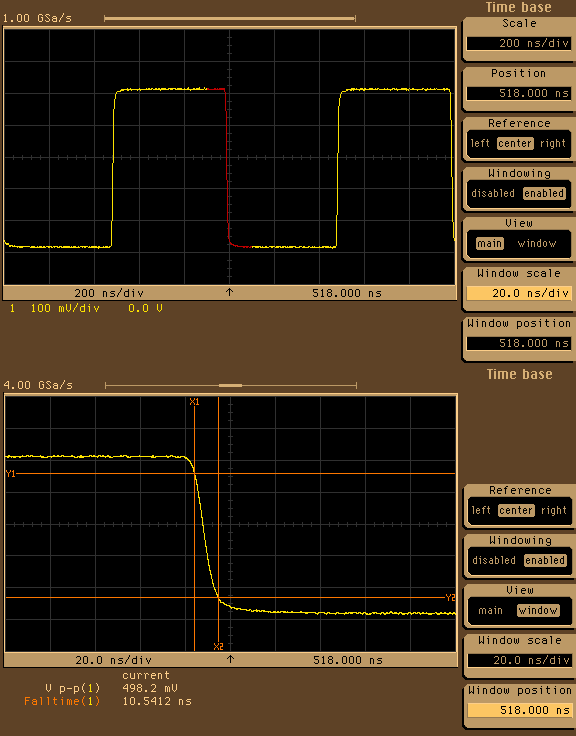Image resolution: width=576 pixels, height=736 pixels.
Task: Choose window in top View panel
Action: [x=537, y=244]
